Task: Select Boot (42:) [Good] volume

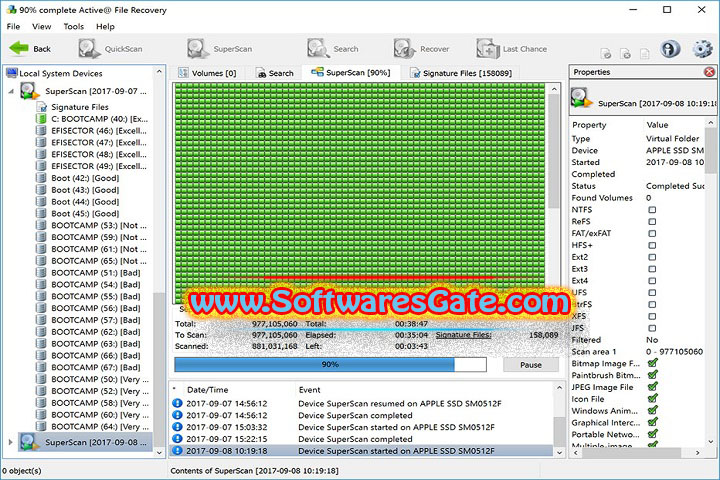Action: pyautogui.click(x=85, y=178)
